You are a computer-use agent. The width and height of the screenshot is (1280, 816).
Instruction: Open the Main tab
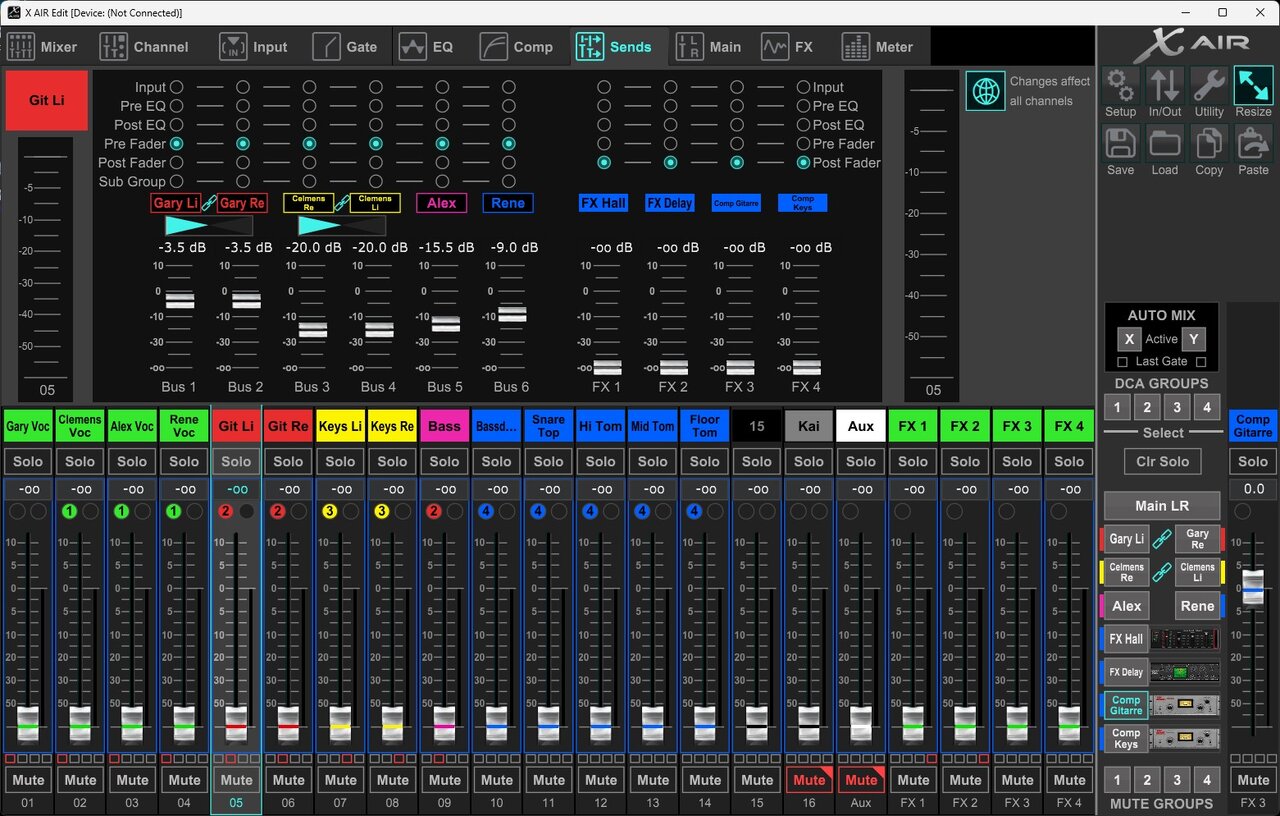(709, 47)
